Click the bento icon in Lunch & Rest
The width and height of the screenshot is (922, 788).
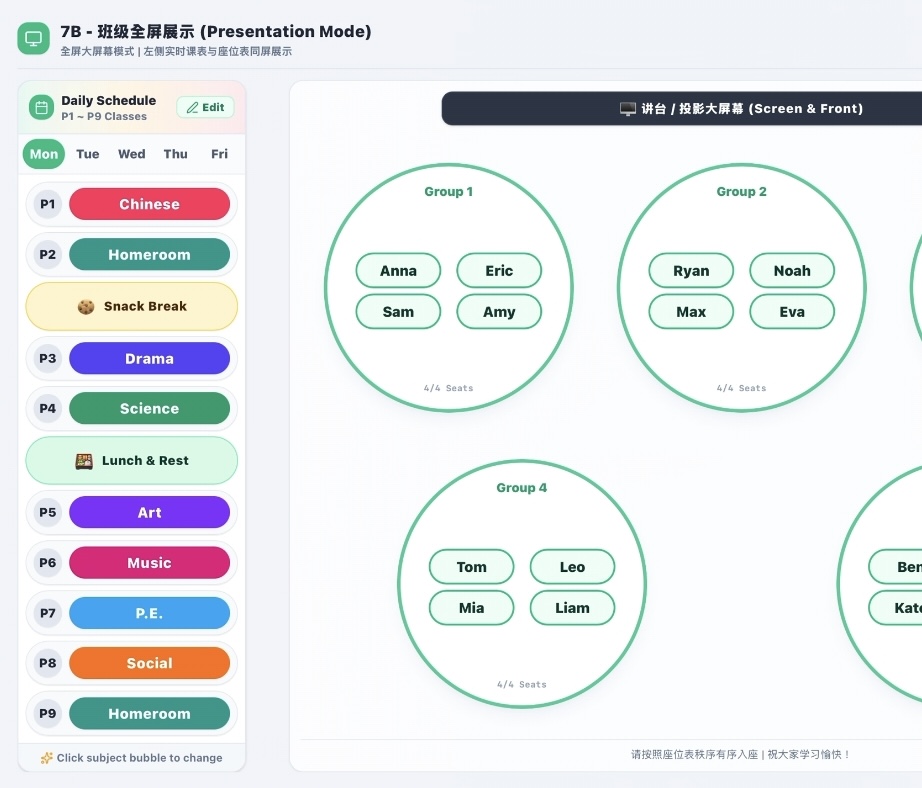84,461
